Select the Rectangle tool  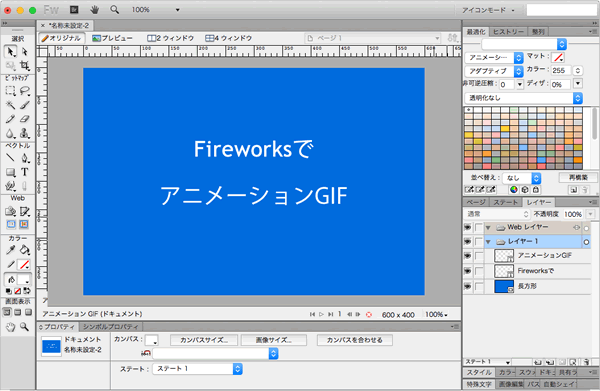[x=10, y=172]
